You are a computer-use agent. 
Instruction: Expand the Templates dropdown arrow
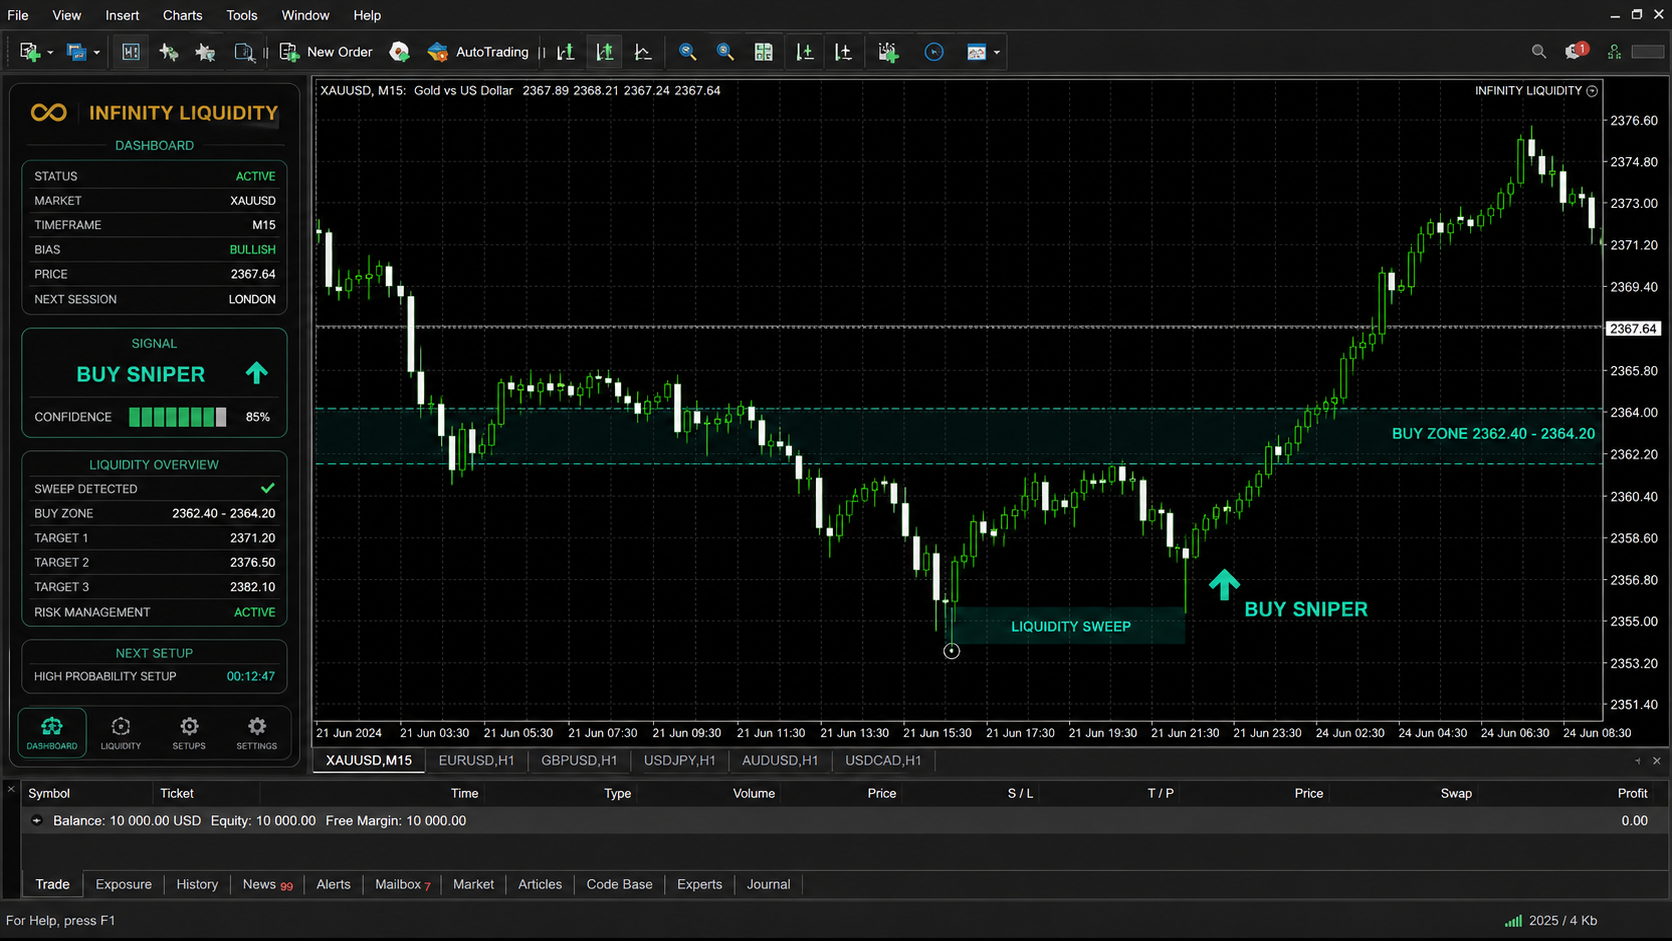pos(997,53)
